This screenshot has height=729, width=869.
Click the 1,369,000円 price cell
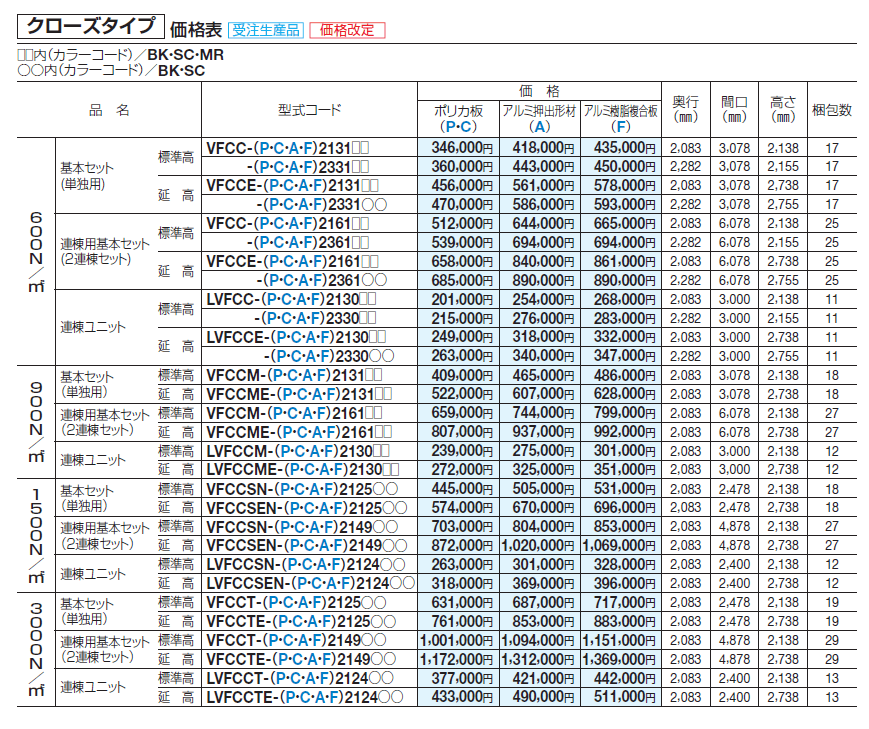[621, 659]
